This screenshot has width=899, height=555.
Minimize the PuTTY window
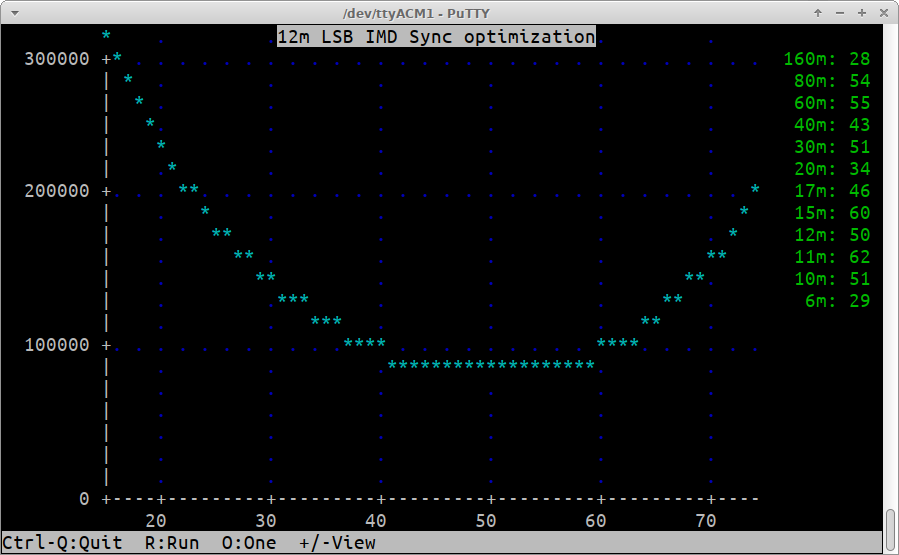(x=840, y=12)
